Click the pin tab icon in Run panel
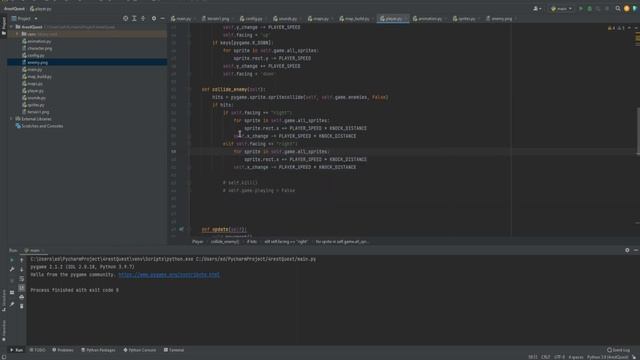The image size is (640, 360). [12, 304]
